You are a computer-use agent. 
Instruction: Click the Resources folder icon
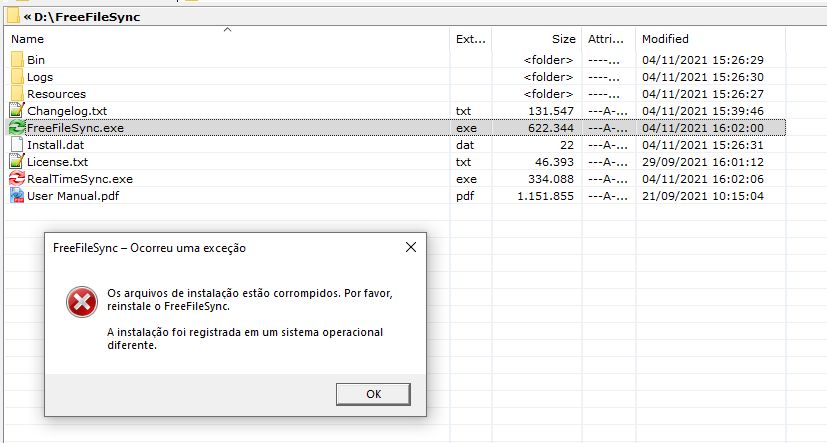click(17, 93)
